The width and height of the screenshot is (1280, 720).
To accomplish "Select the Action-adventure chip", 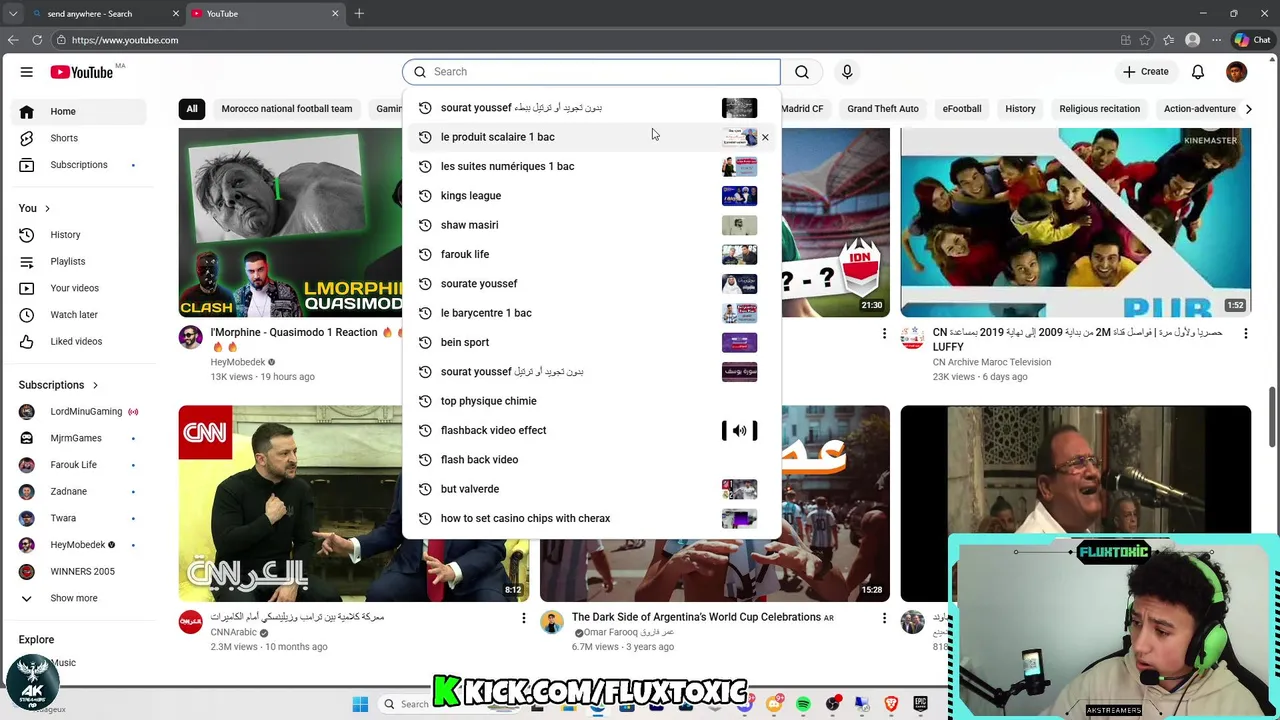I will [x=1199, y=109].
